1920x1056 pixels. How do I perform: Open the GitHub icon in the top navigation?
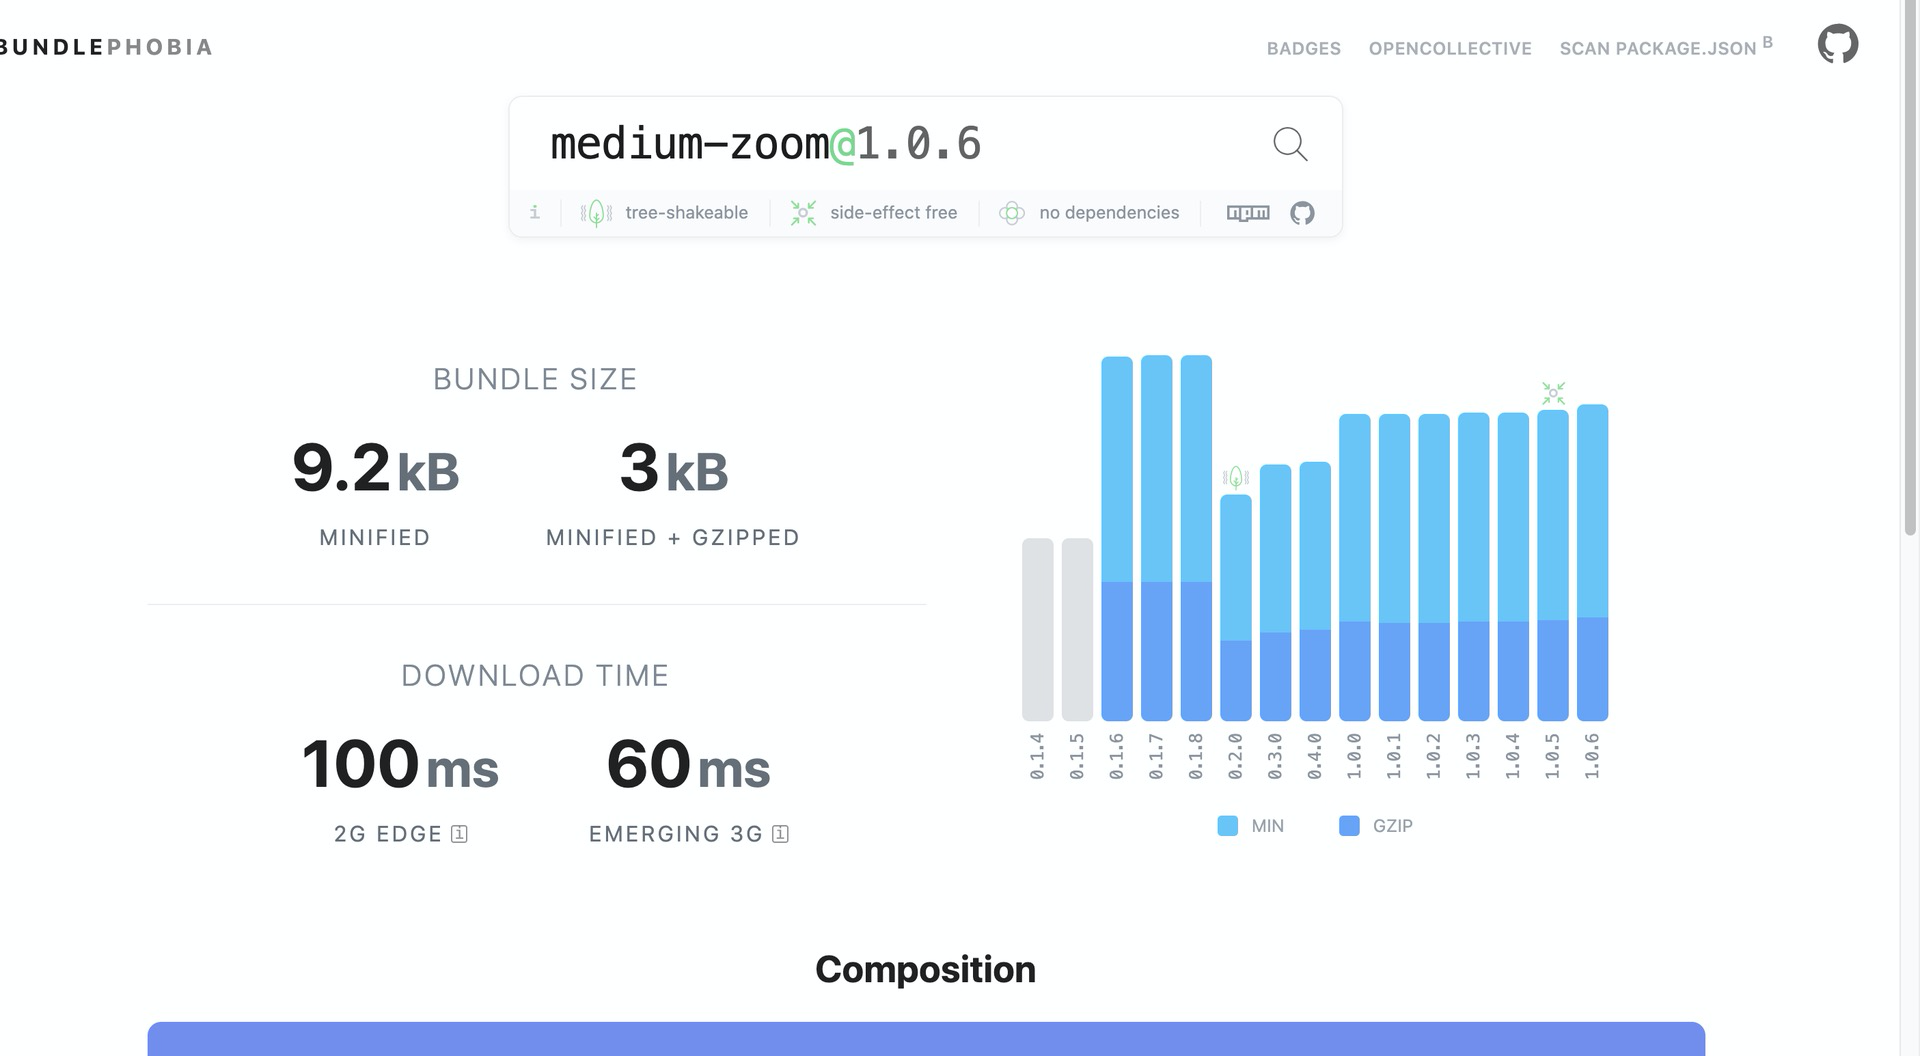(1837, 45)
